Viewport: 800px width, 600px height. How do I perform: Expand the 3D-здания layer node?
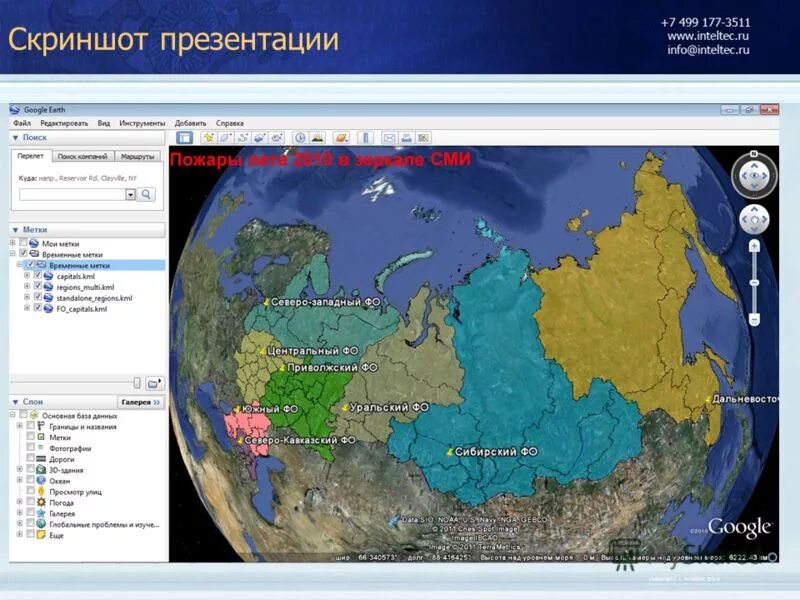(x=20, y=469)
